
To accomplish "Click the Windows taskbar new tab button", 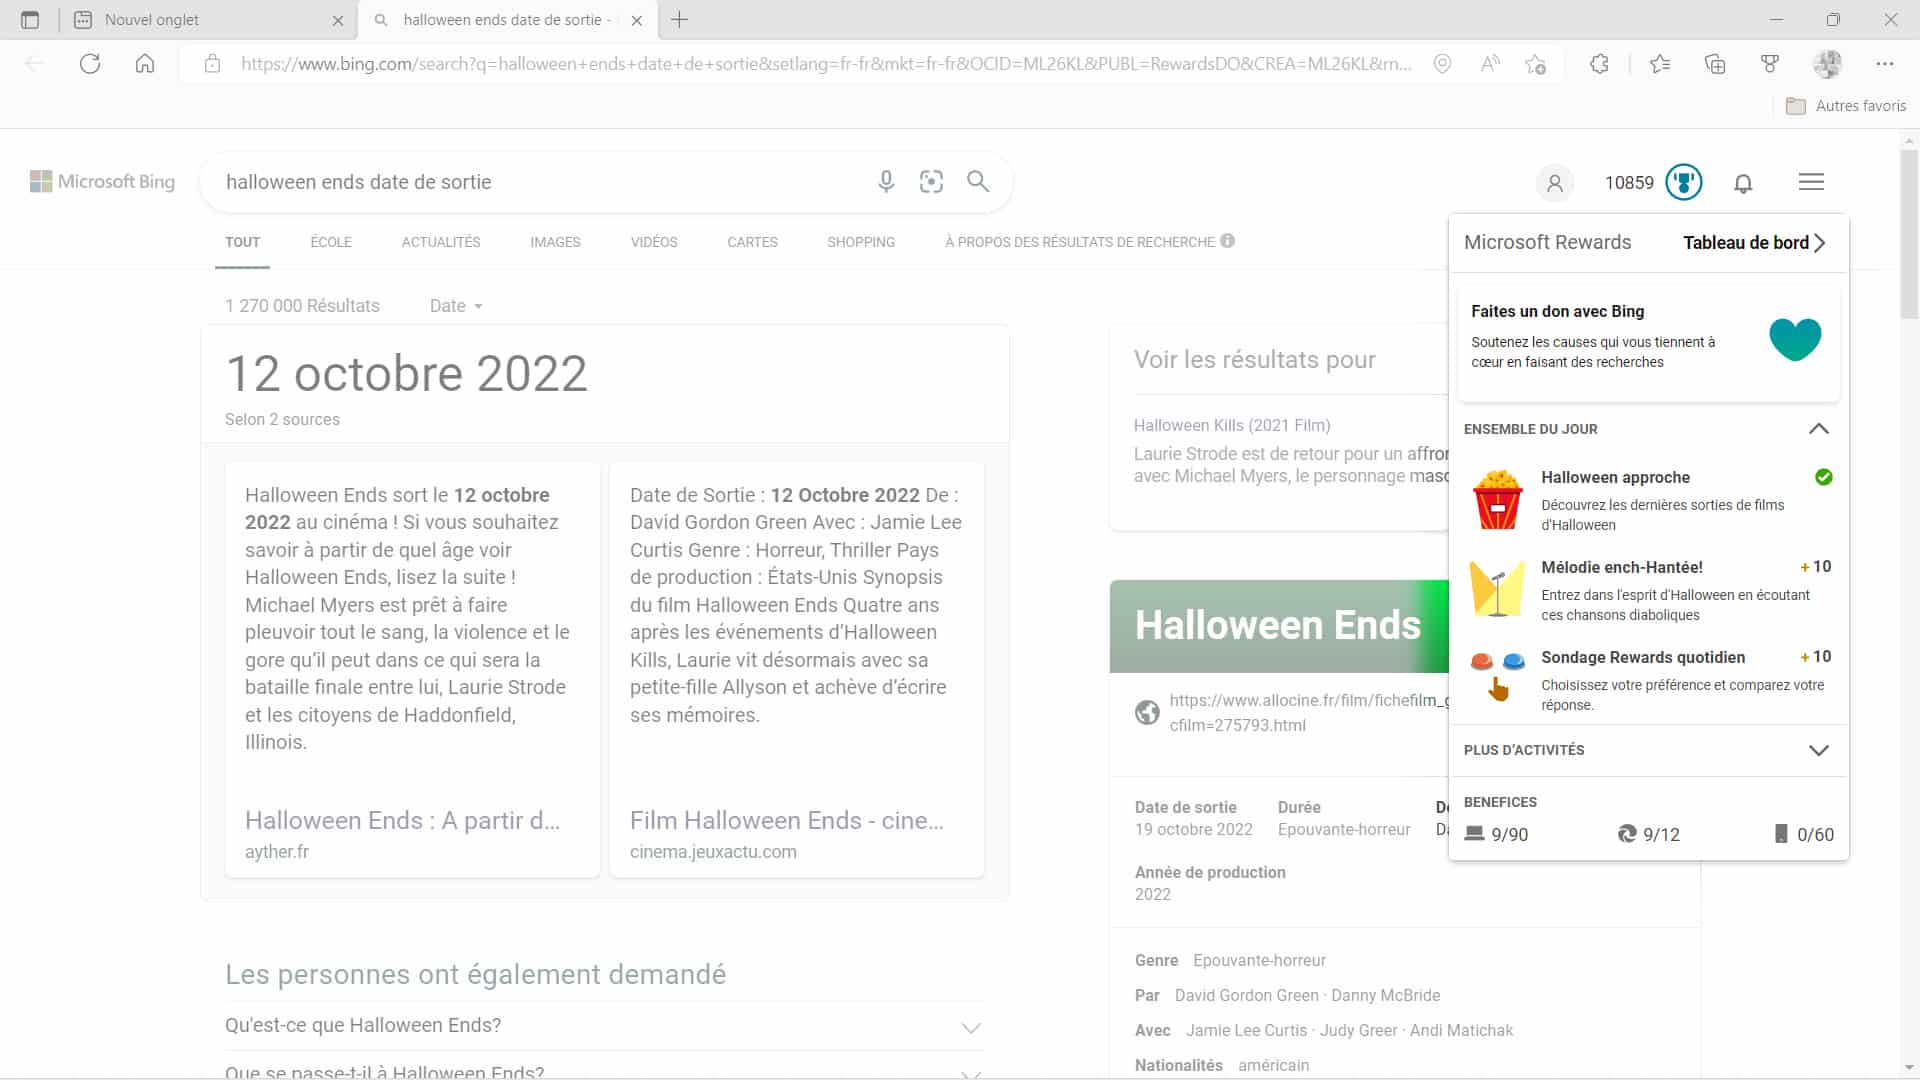I will (x=679, y=20).
